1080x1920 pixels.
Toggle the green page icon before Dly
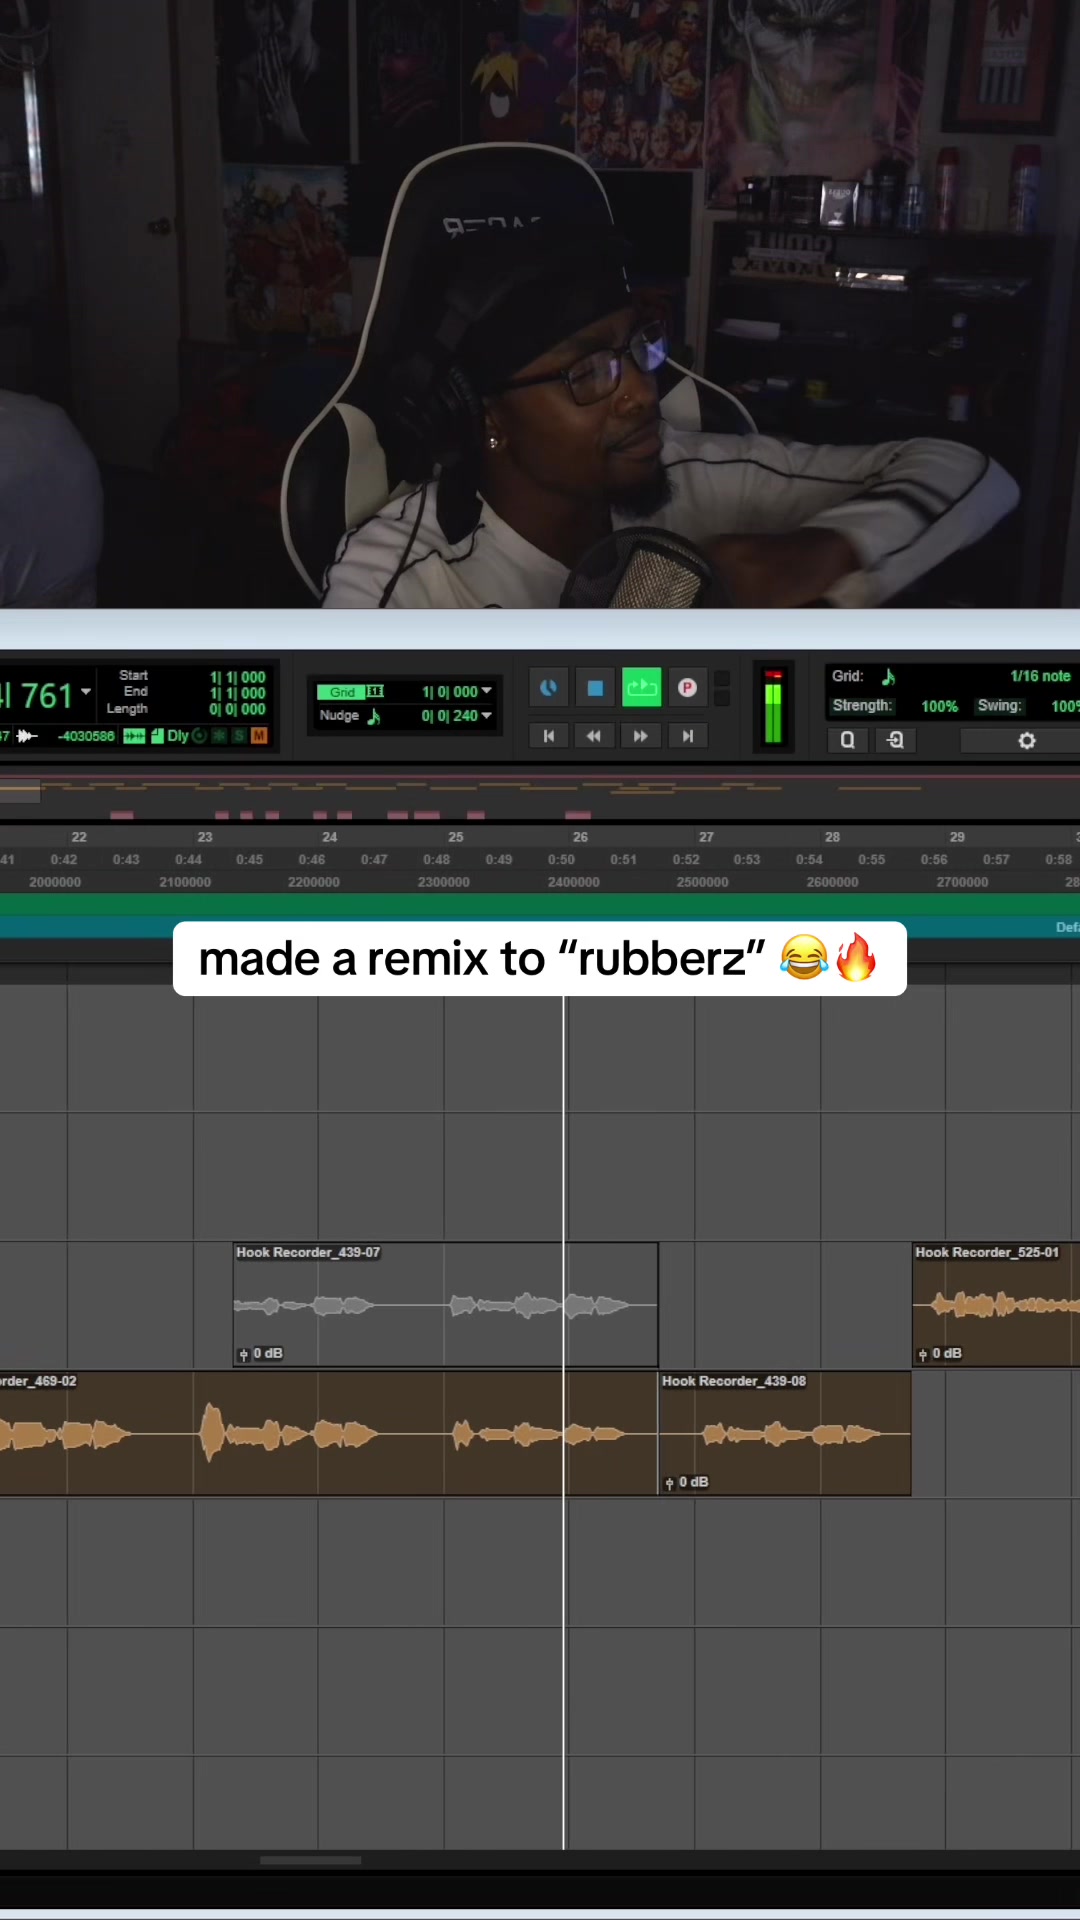157,736
